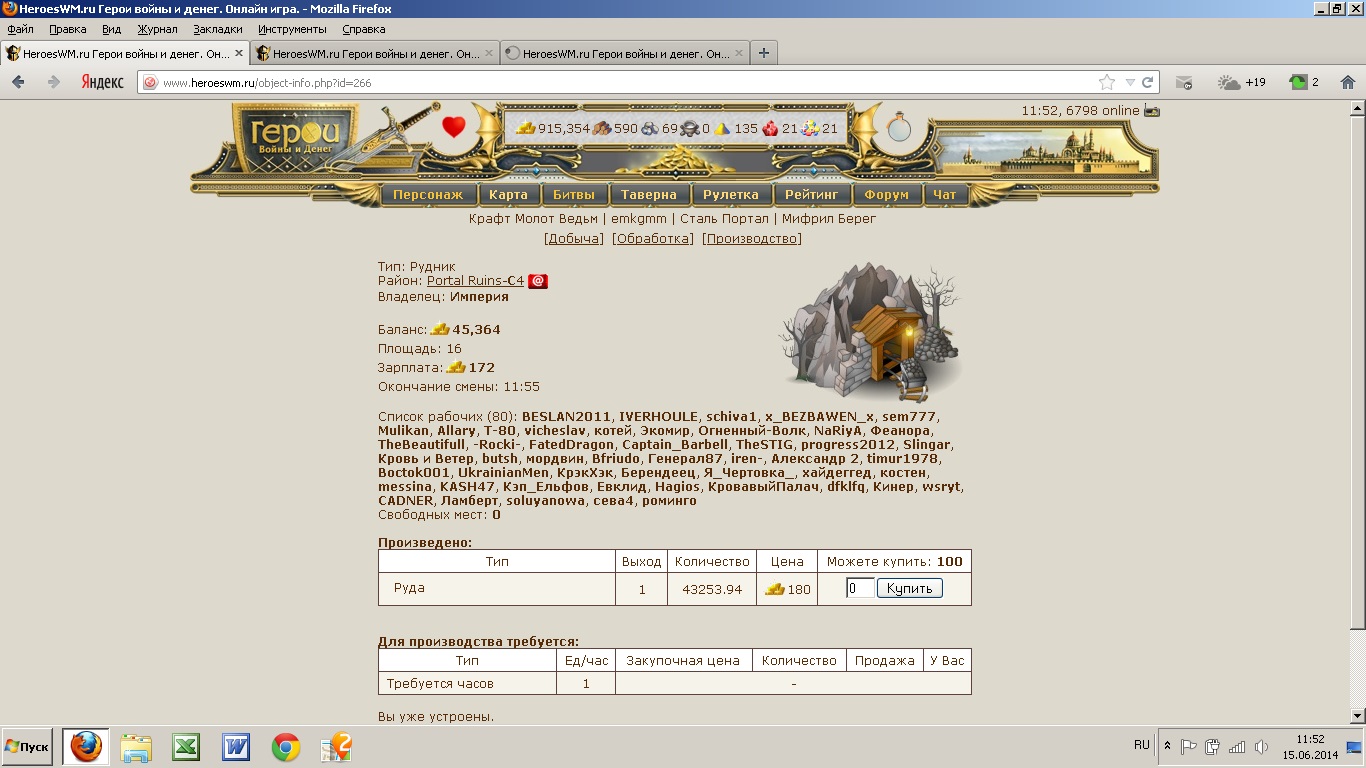The height and width of the screenshot is (768, 1366).
Task: Open the Рулетка game menu
Action: 731,195
